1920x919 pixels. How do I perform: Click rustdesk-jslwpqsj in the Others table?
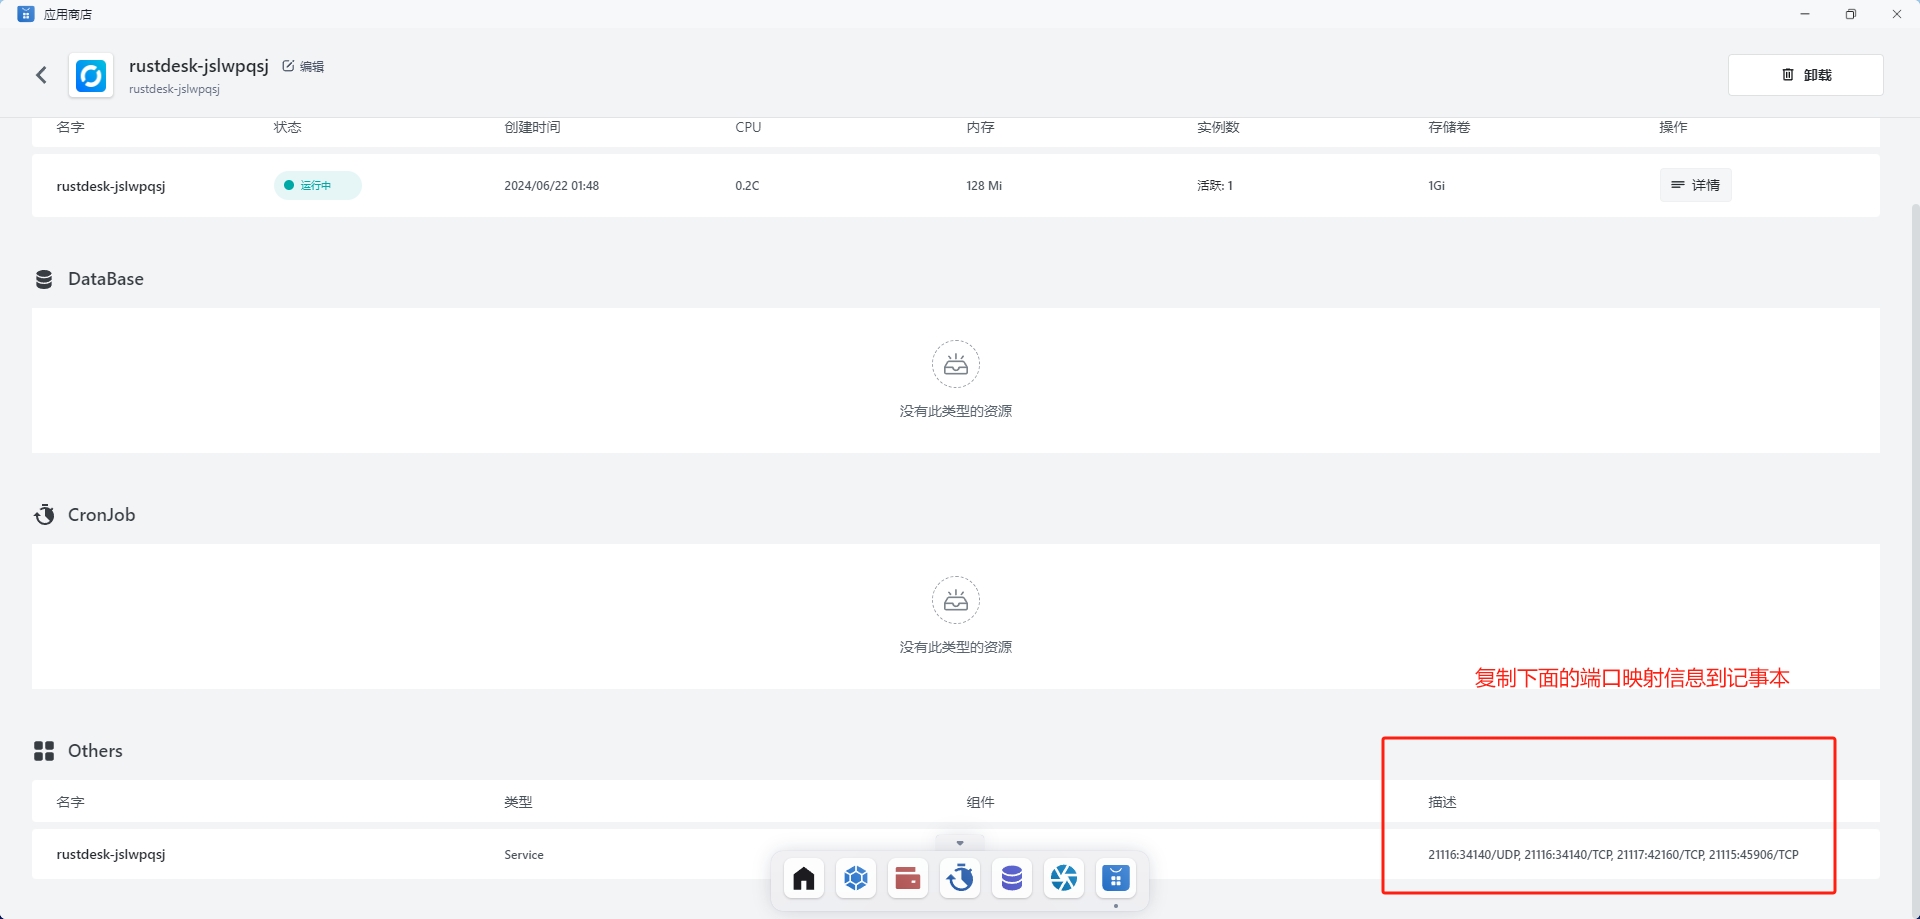[x=111, y=854]
